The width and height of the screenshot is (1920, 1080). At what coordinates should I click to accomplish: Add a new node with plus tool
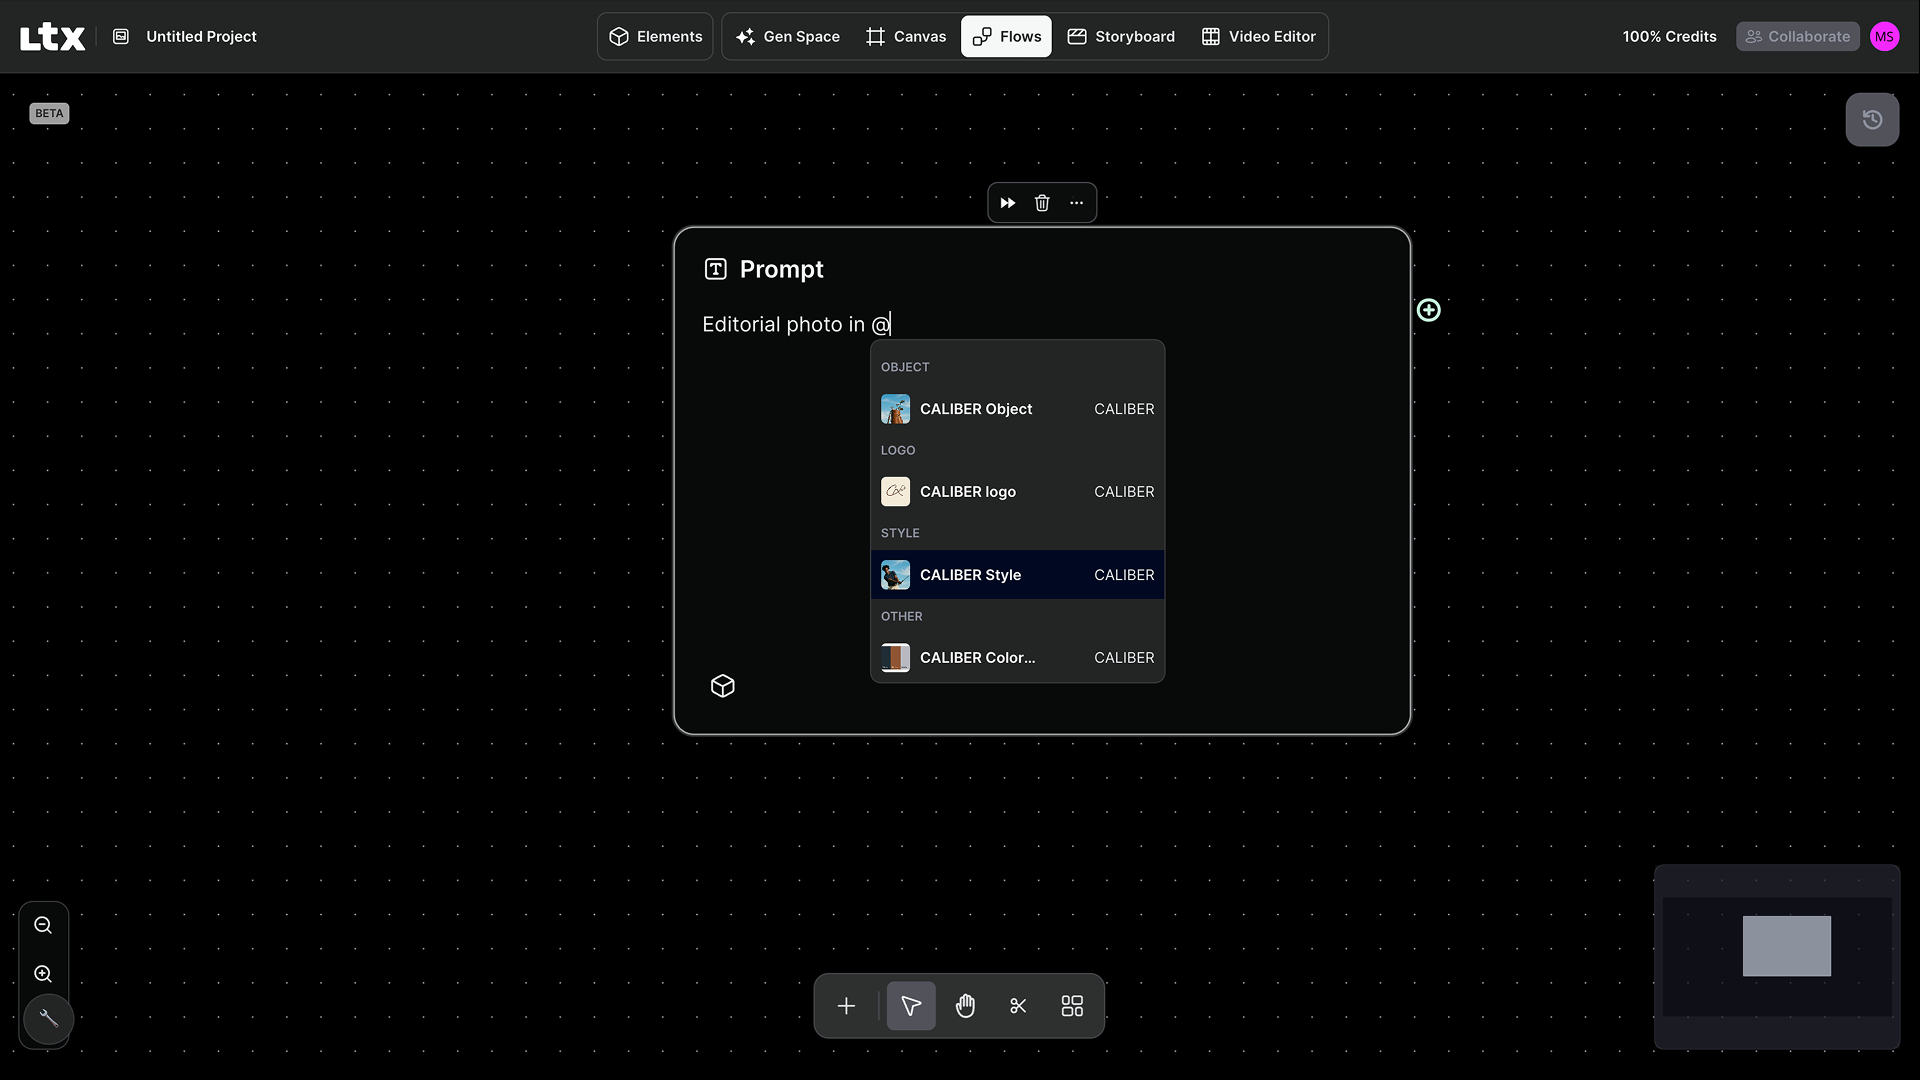(x=846, y=1006)
